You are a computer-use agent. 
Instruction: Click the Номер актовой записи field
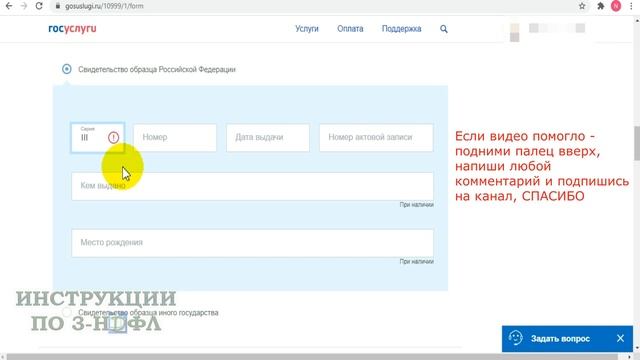376,138
